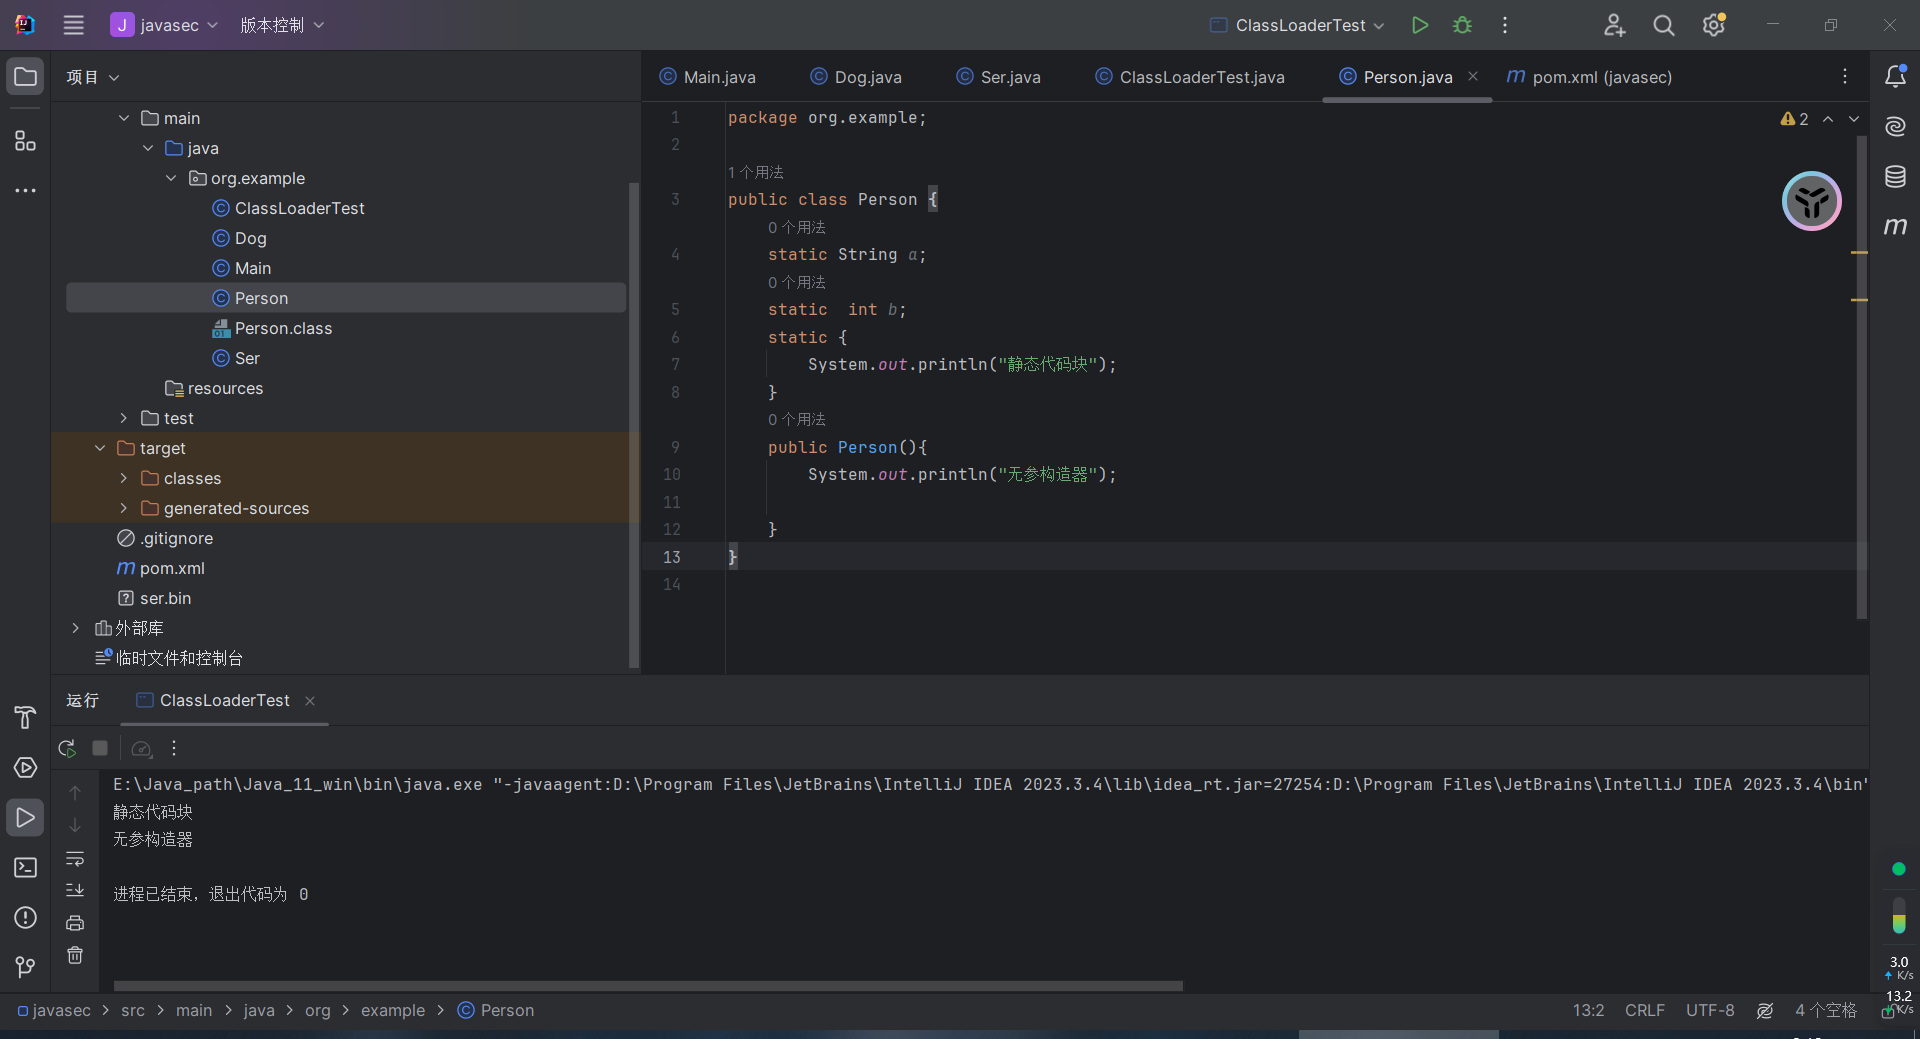Open the Terminal tool window

[x=25, y=867]
